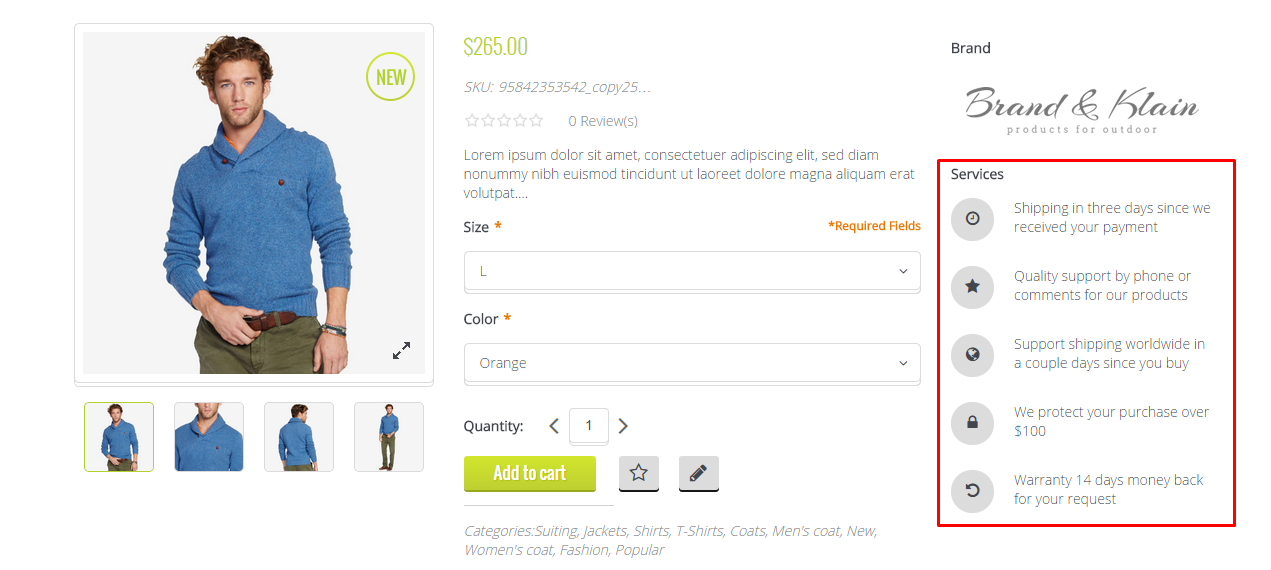
Task: Click the warranty money back arrow icon
Action: click(x=972, y=491)
